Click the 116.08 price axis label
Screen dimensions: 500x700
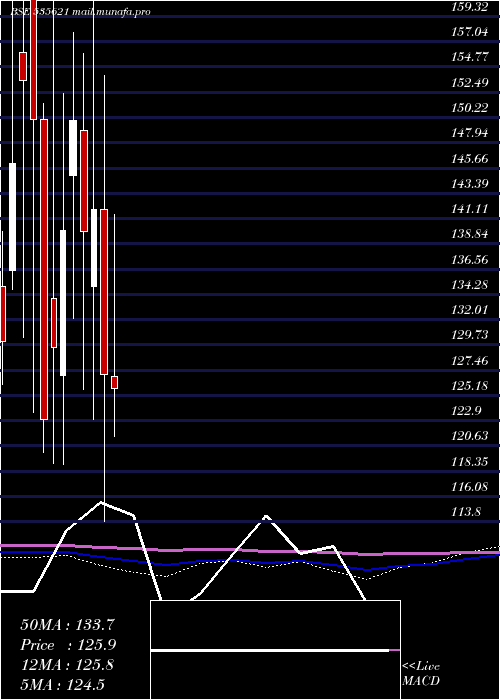click(x=470, y=487)
